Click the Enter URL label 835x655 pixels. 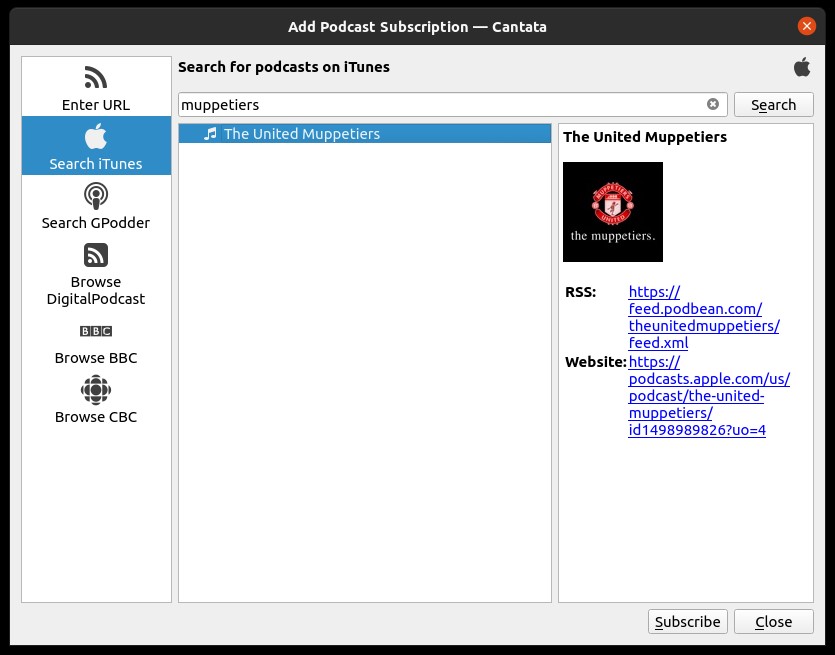96,105
